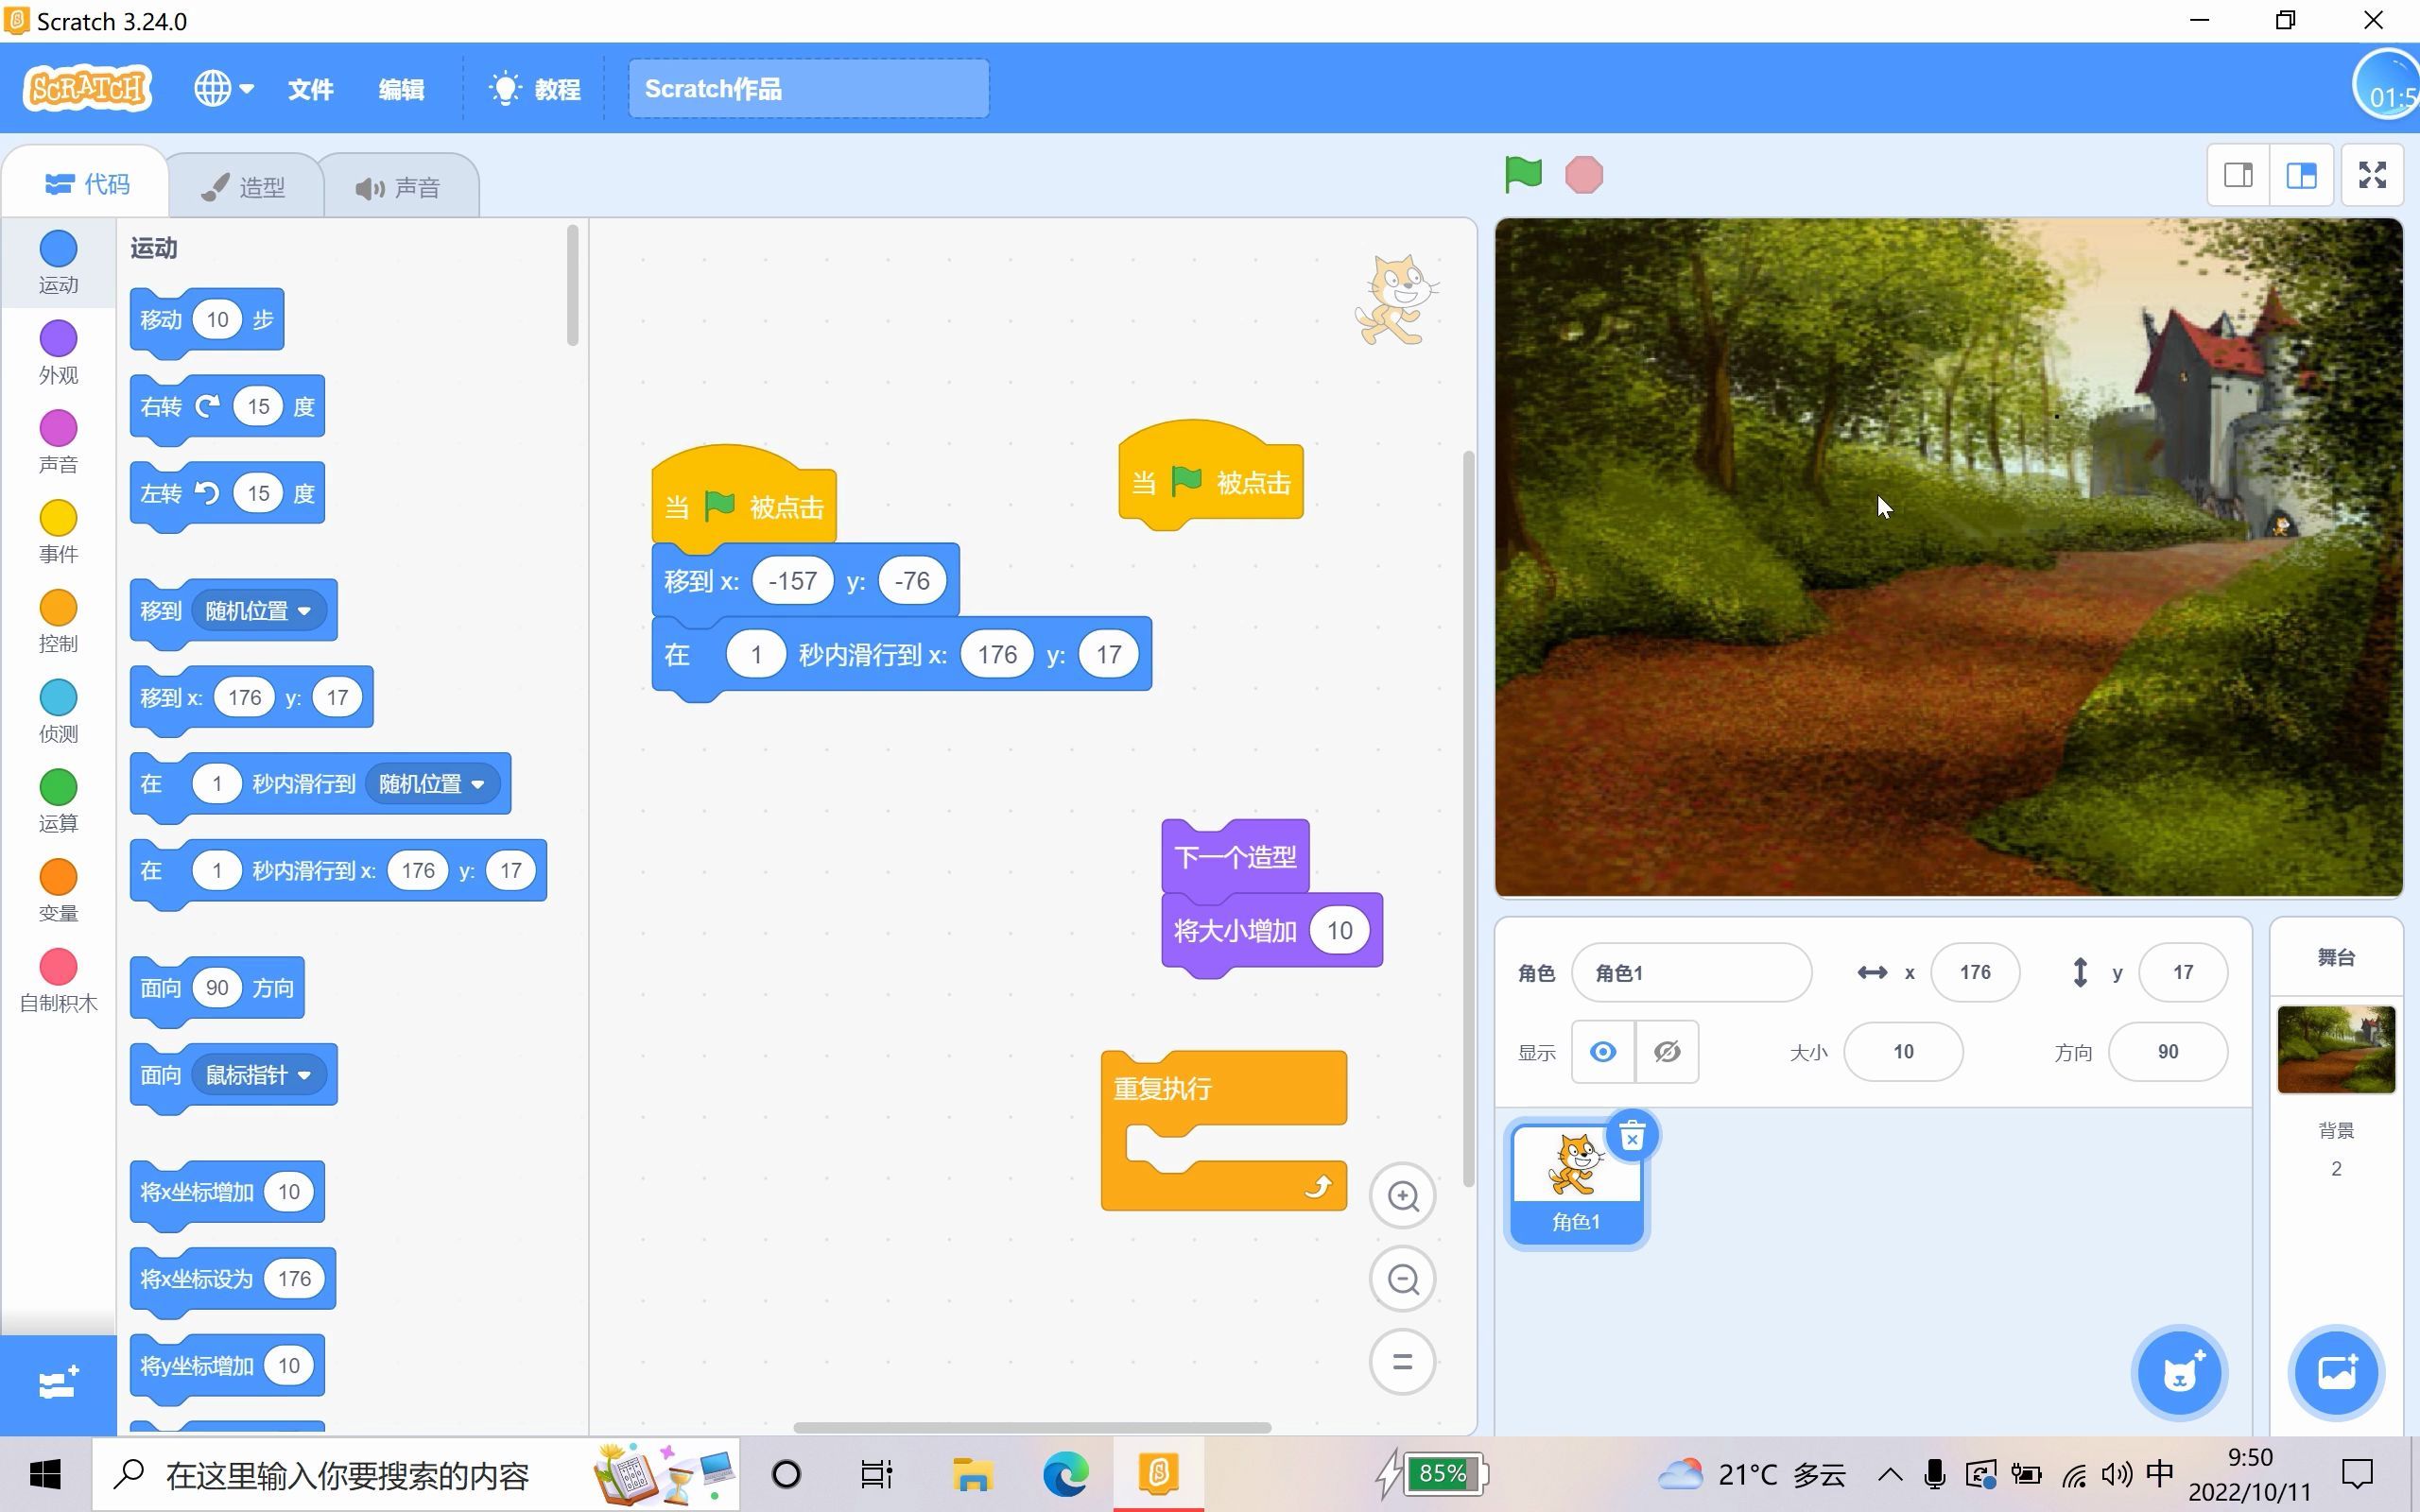Click the 大小 size input field
This screenshot has width=2420, height=1512.
click(1902, 1052)
